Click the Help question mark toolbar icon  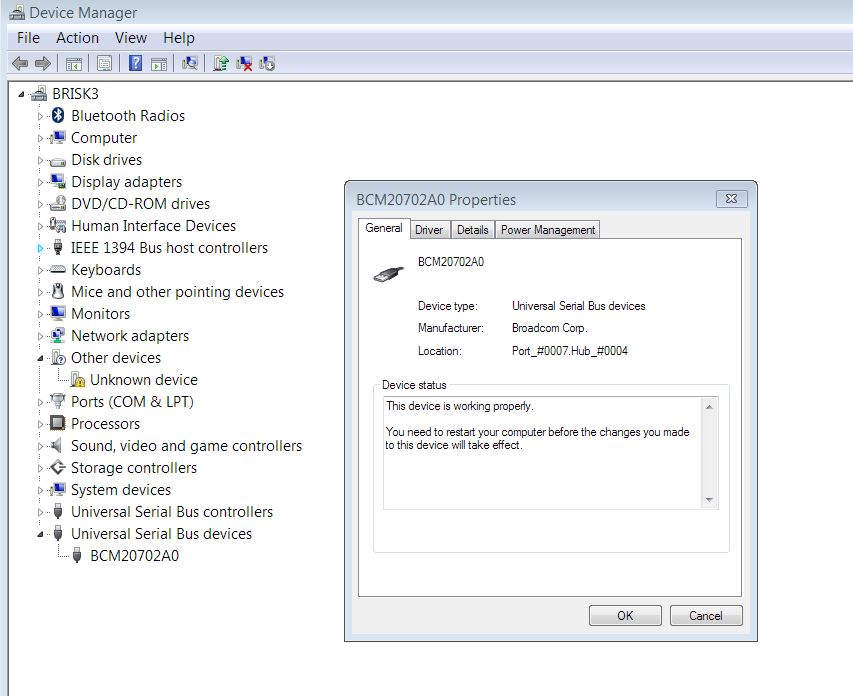click(135, 63)
